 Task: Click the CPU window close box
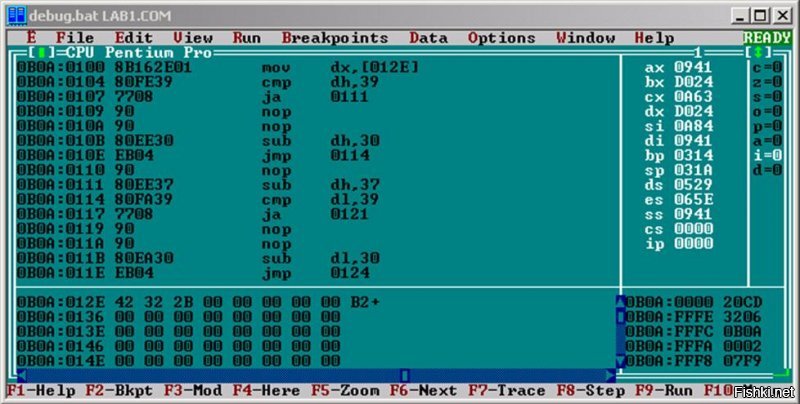(x=39, y=52)
